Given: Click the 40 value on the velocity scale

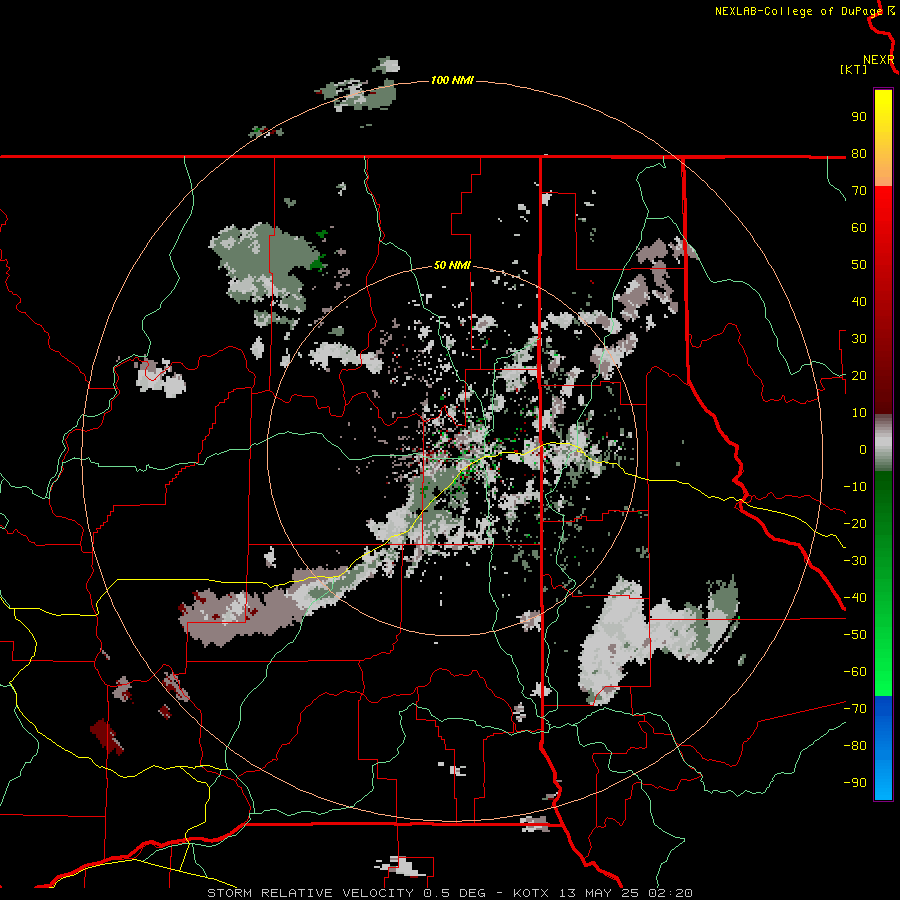Looking at the screenshot, I should coord(859,302).
